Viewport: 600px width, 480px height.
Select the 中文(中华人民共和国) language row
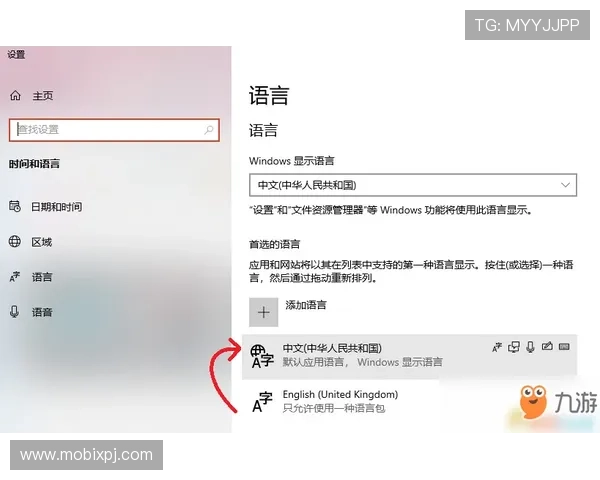(x=409, y=356)
